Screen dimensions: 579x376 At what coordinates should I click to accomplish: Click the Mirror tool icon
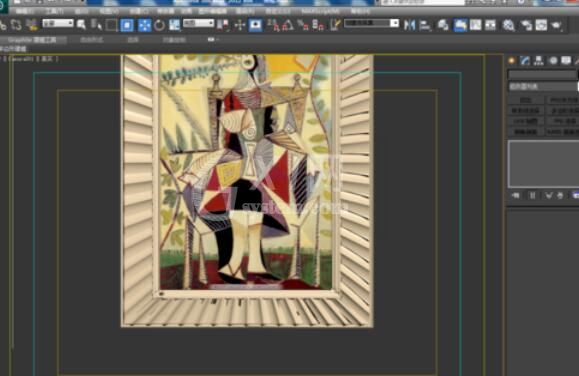pos(409,25)
